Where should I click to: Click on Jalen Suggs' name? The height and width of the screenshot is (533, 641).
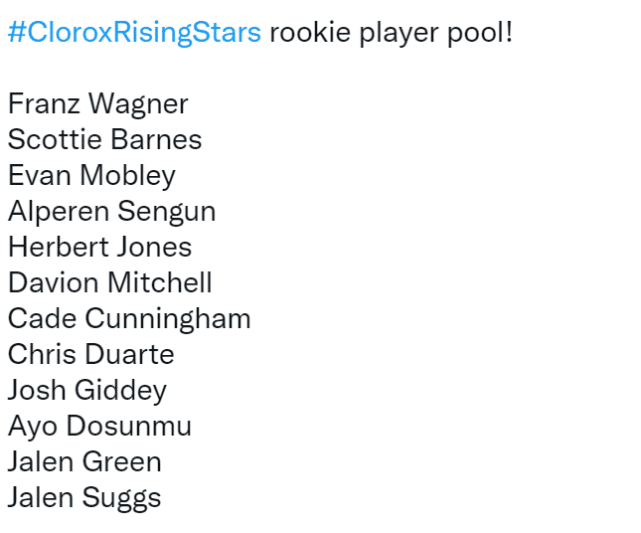pyautogui.click(x=84, y=498)
